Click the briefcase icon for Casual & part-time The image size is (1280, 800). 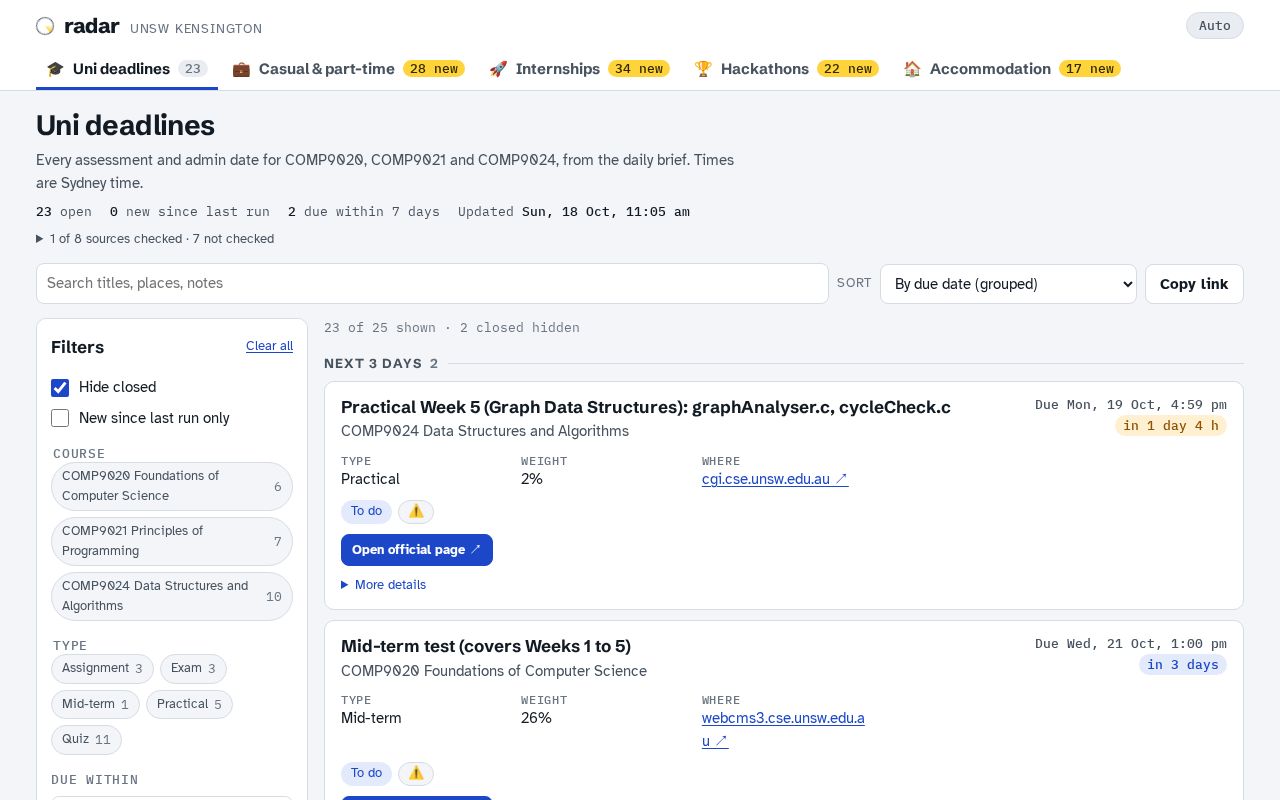coord(241,69)
